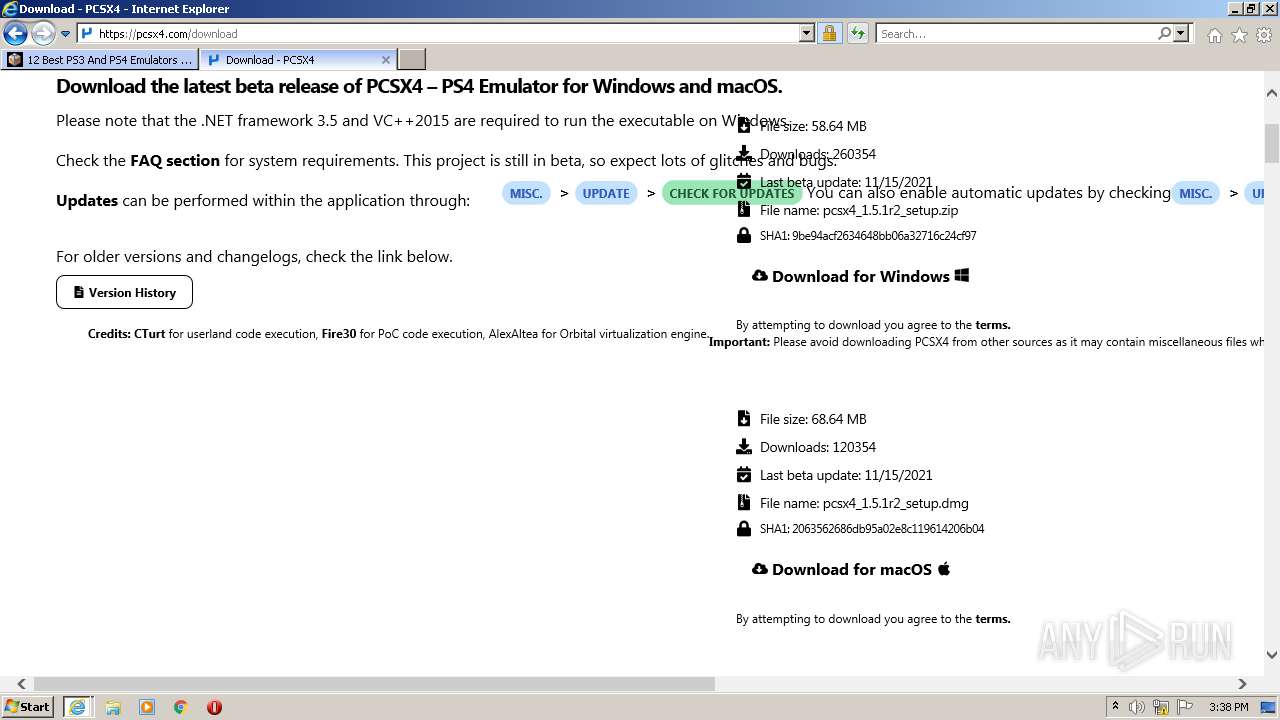The image size is (1280, 720).
Task: Open the search provider dropdown
Action: 1181,33
